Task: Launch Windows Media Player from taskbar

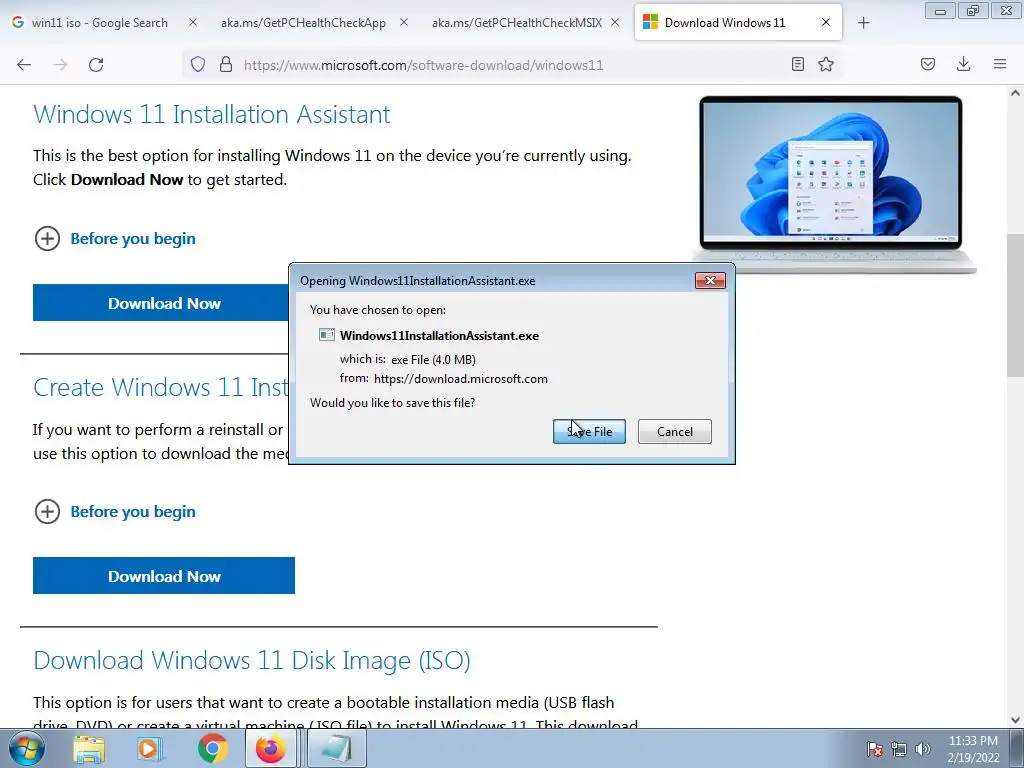Action: (150, 748)
